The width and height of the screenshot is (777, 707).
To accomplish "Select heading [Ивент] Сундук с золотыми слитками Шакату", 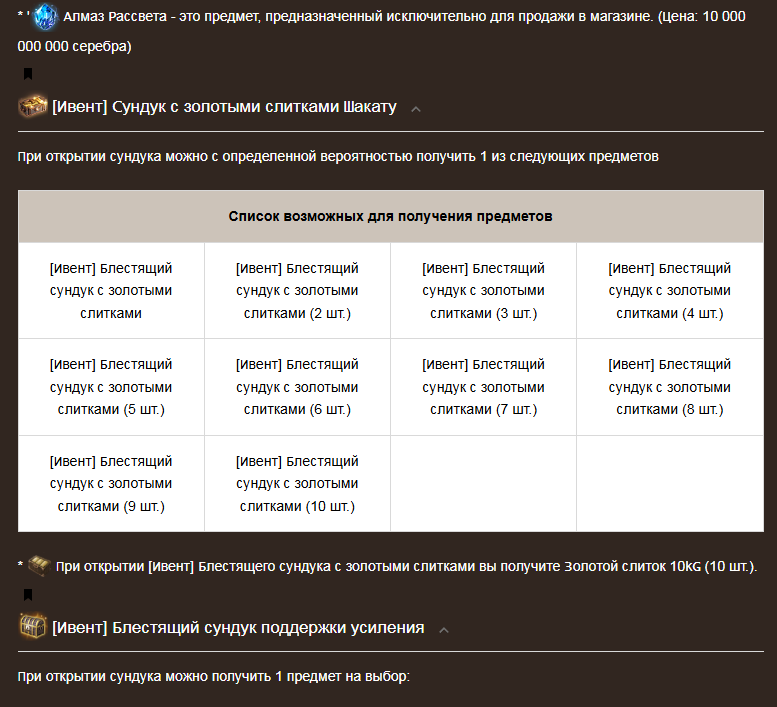I will (224, 107).
